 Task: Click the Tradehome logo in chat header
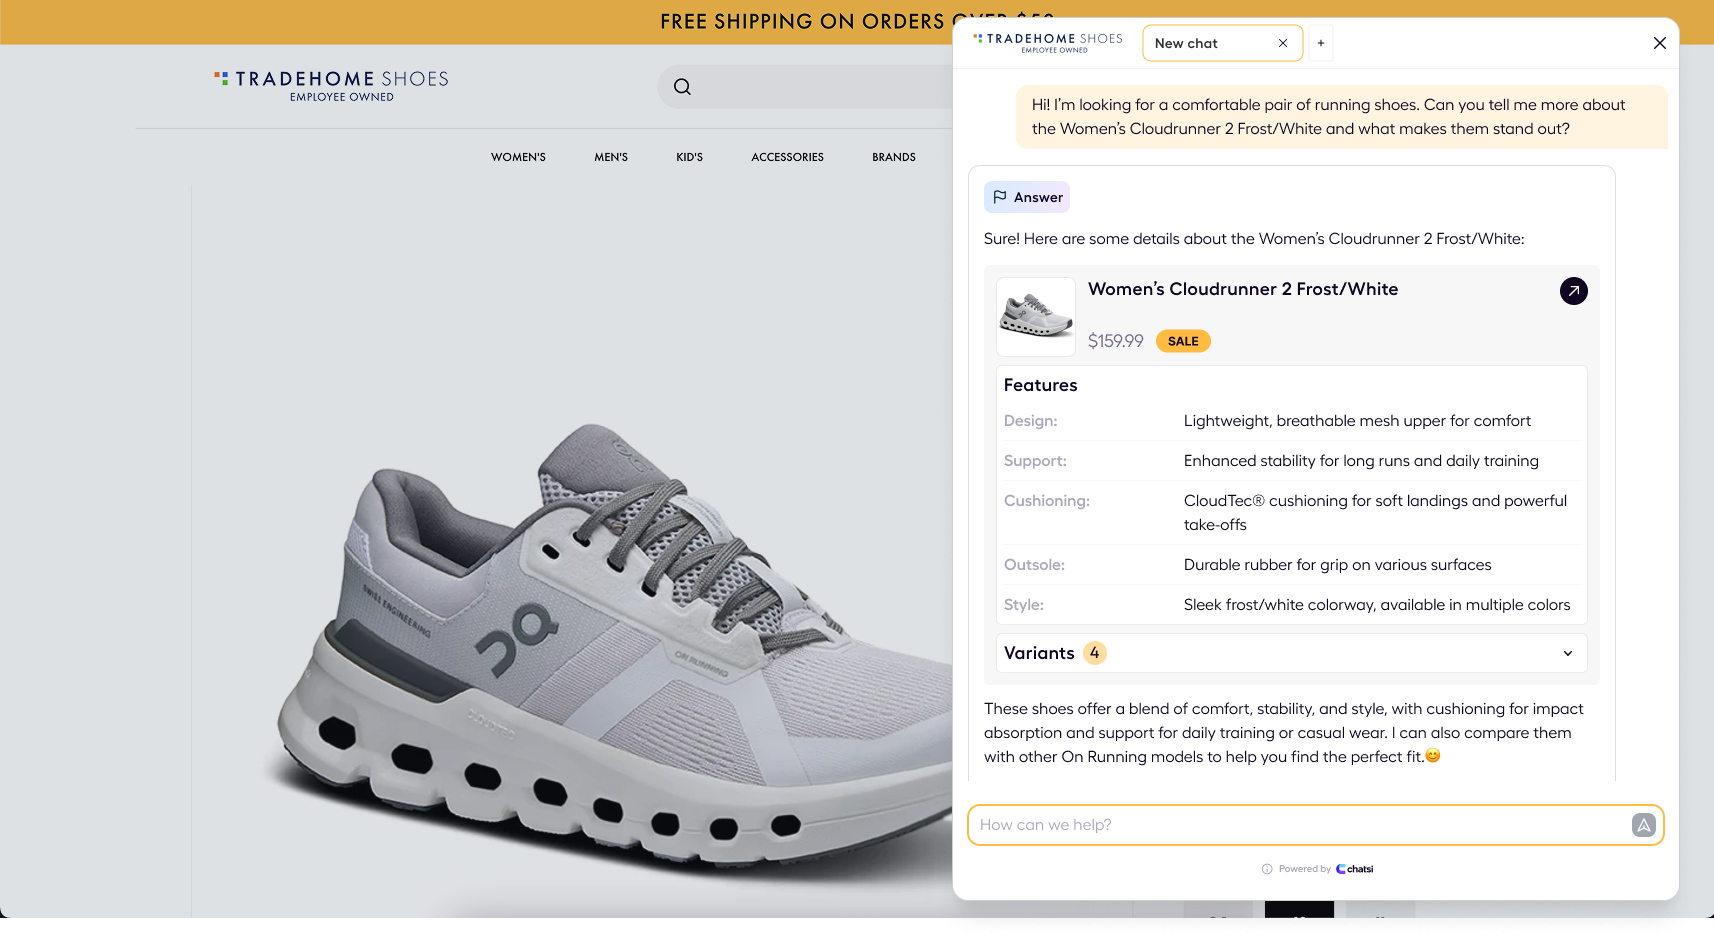tap(1048, 42)
